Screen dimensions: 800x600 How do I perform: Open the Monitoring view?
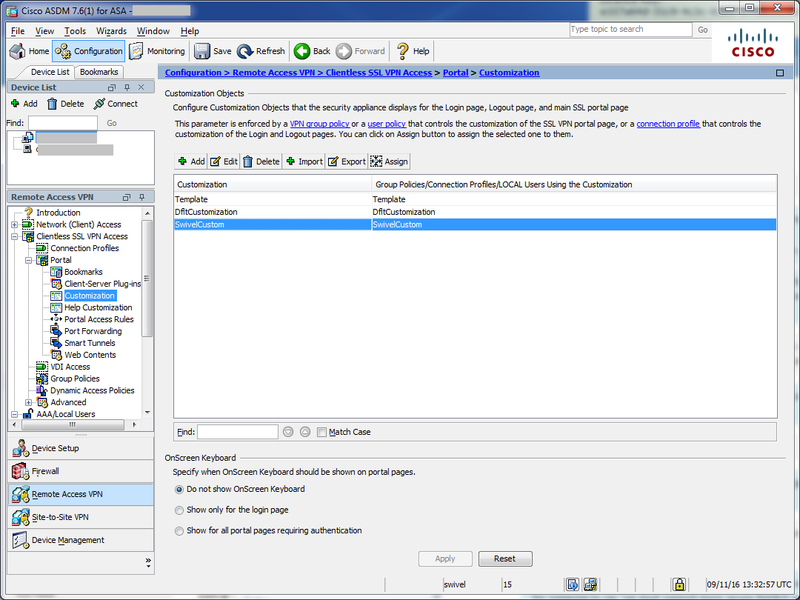coord(157,51)
